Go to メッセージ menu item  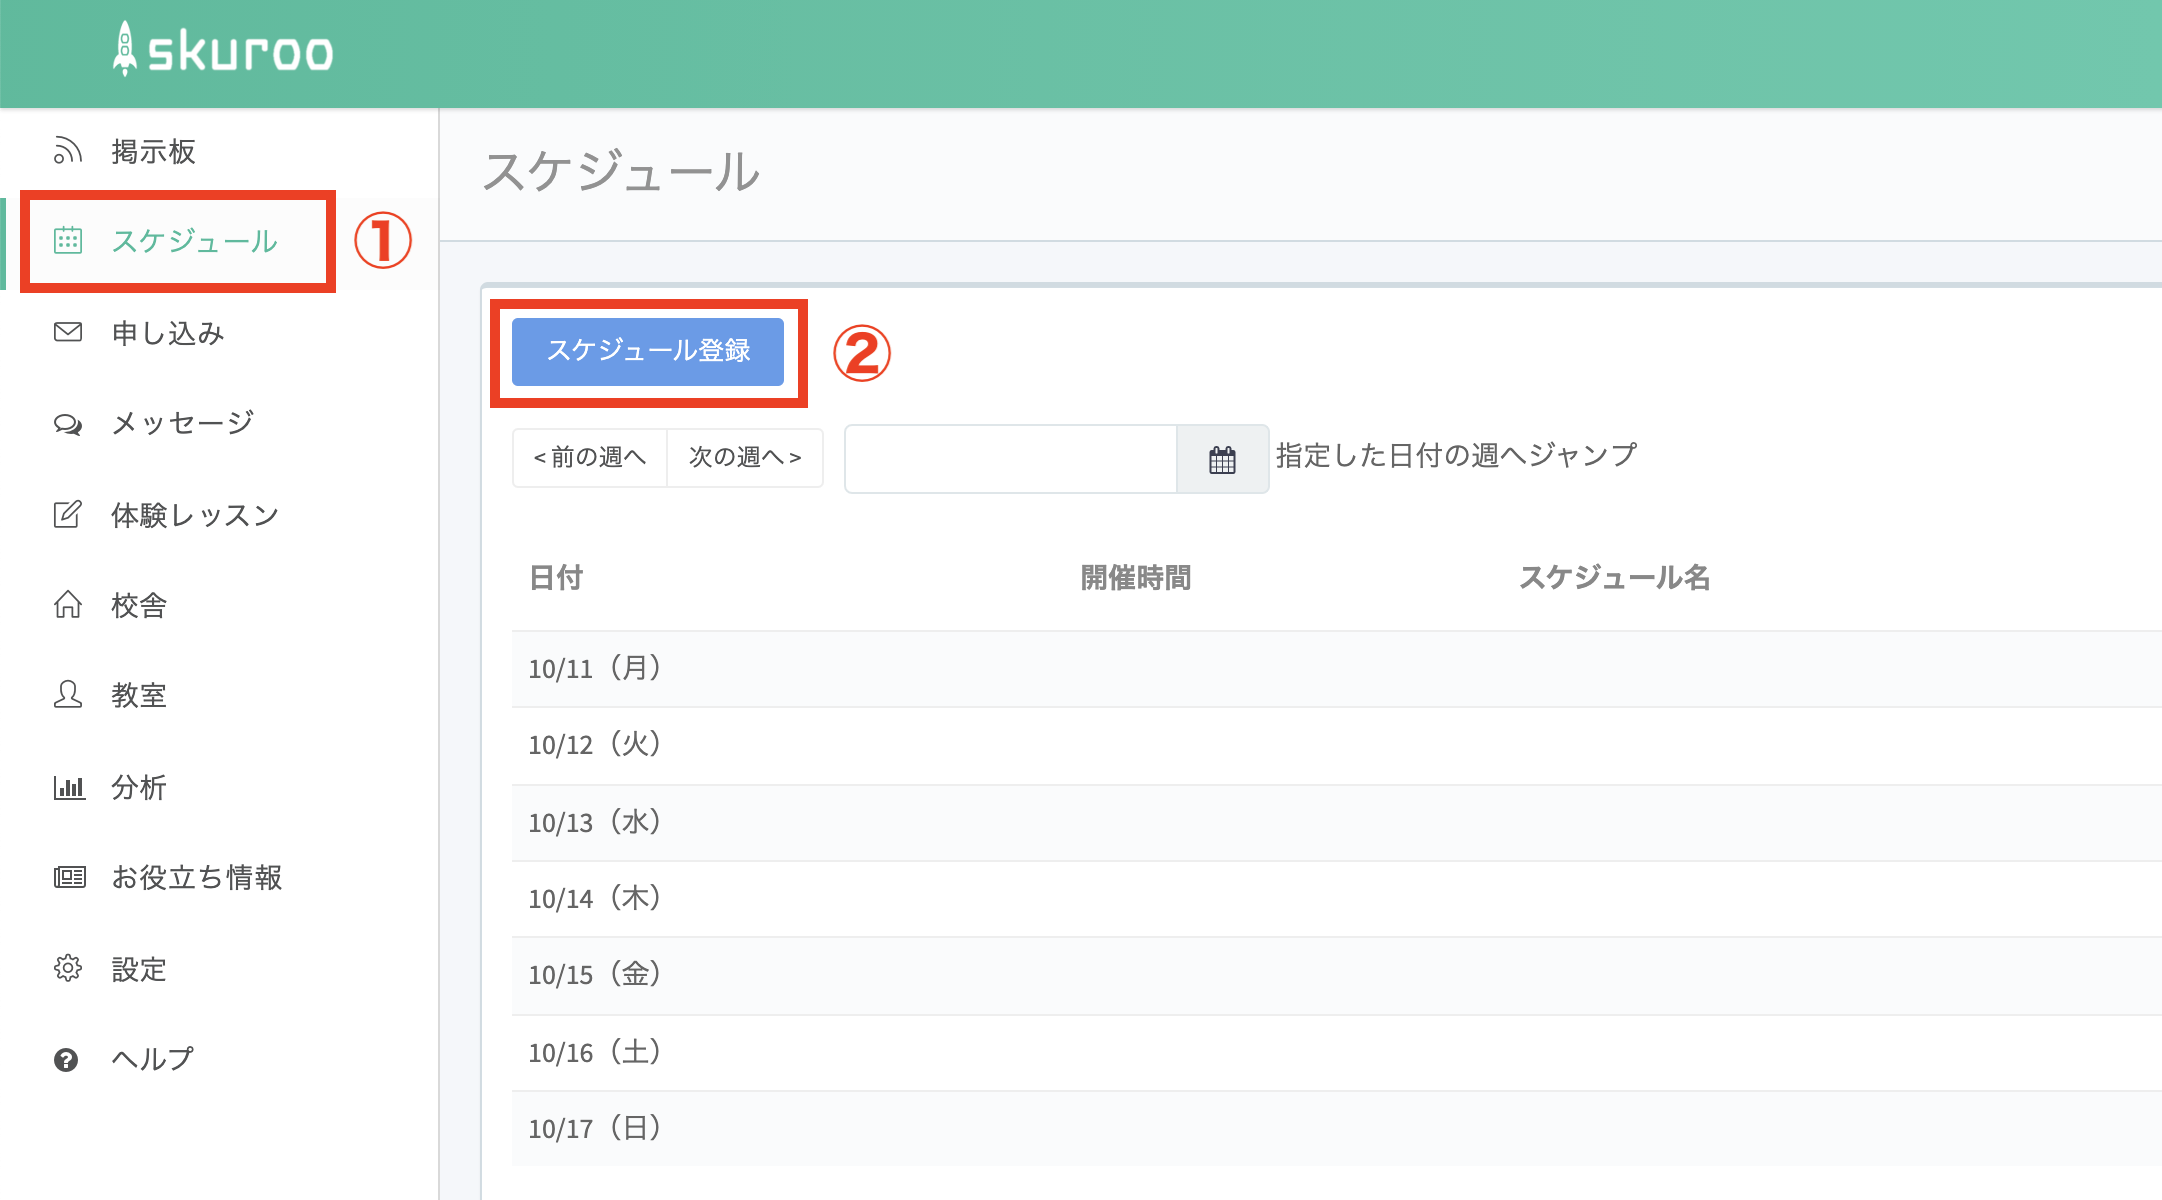pos(182,424)
